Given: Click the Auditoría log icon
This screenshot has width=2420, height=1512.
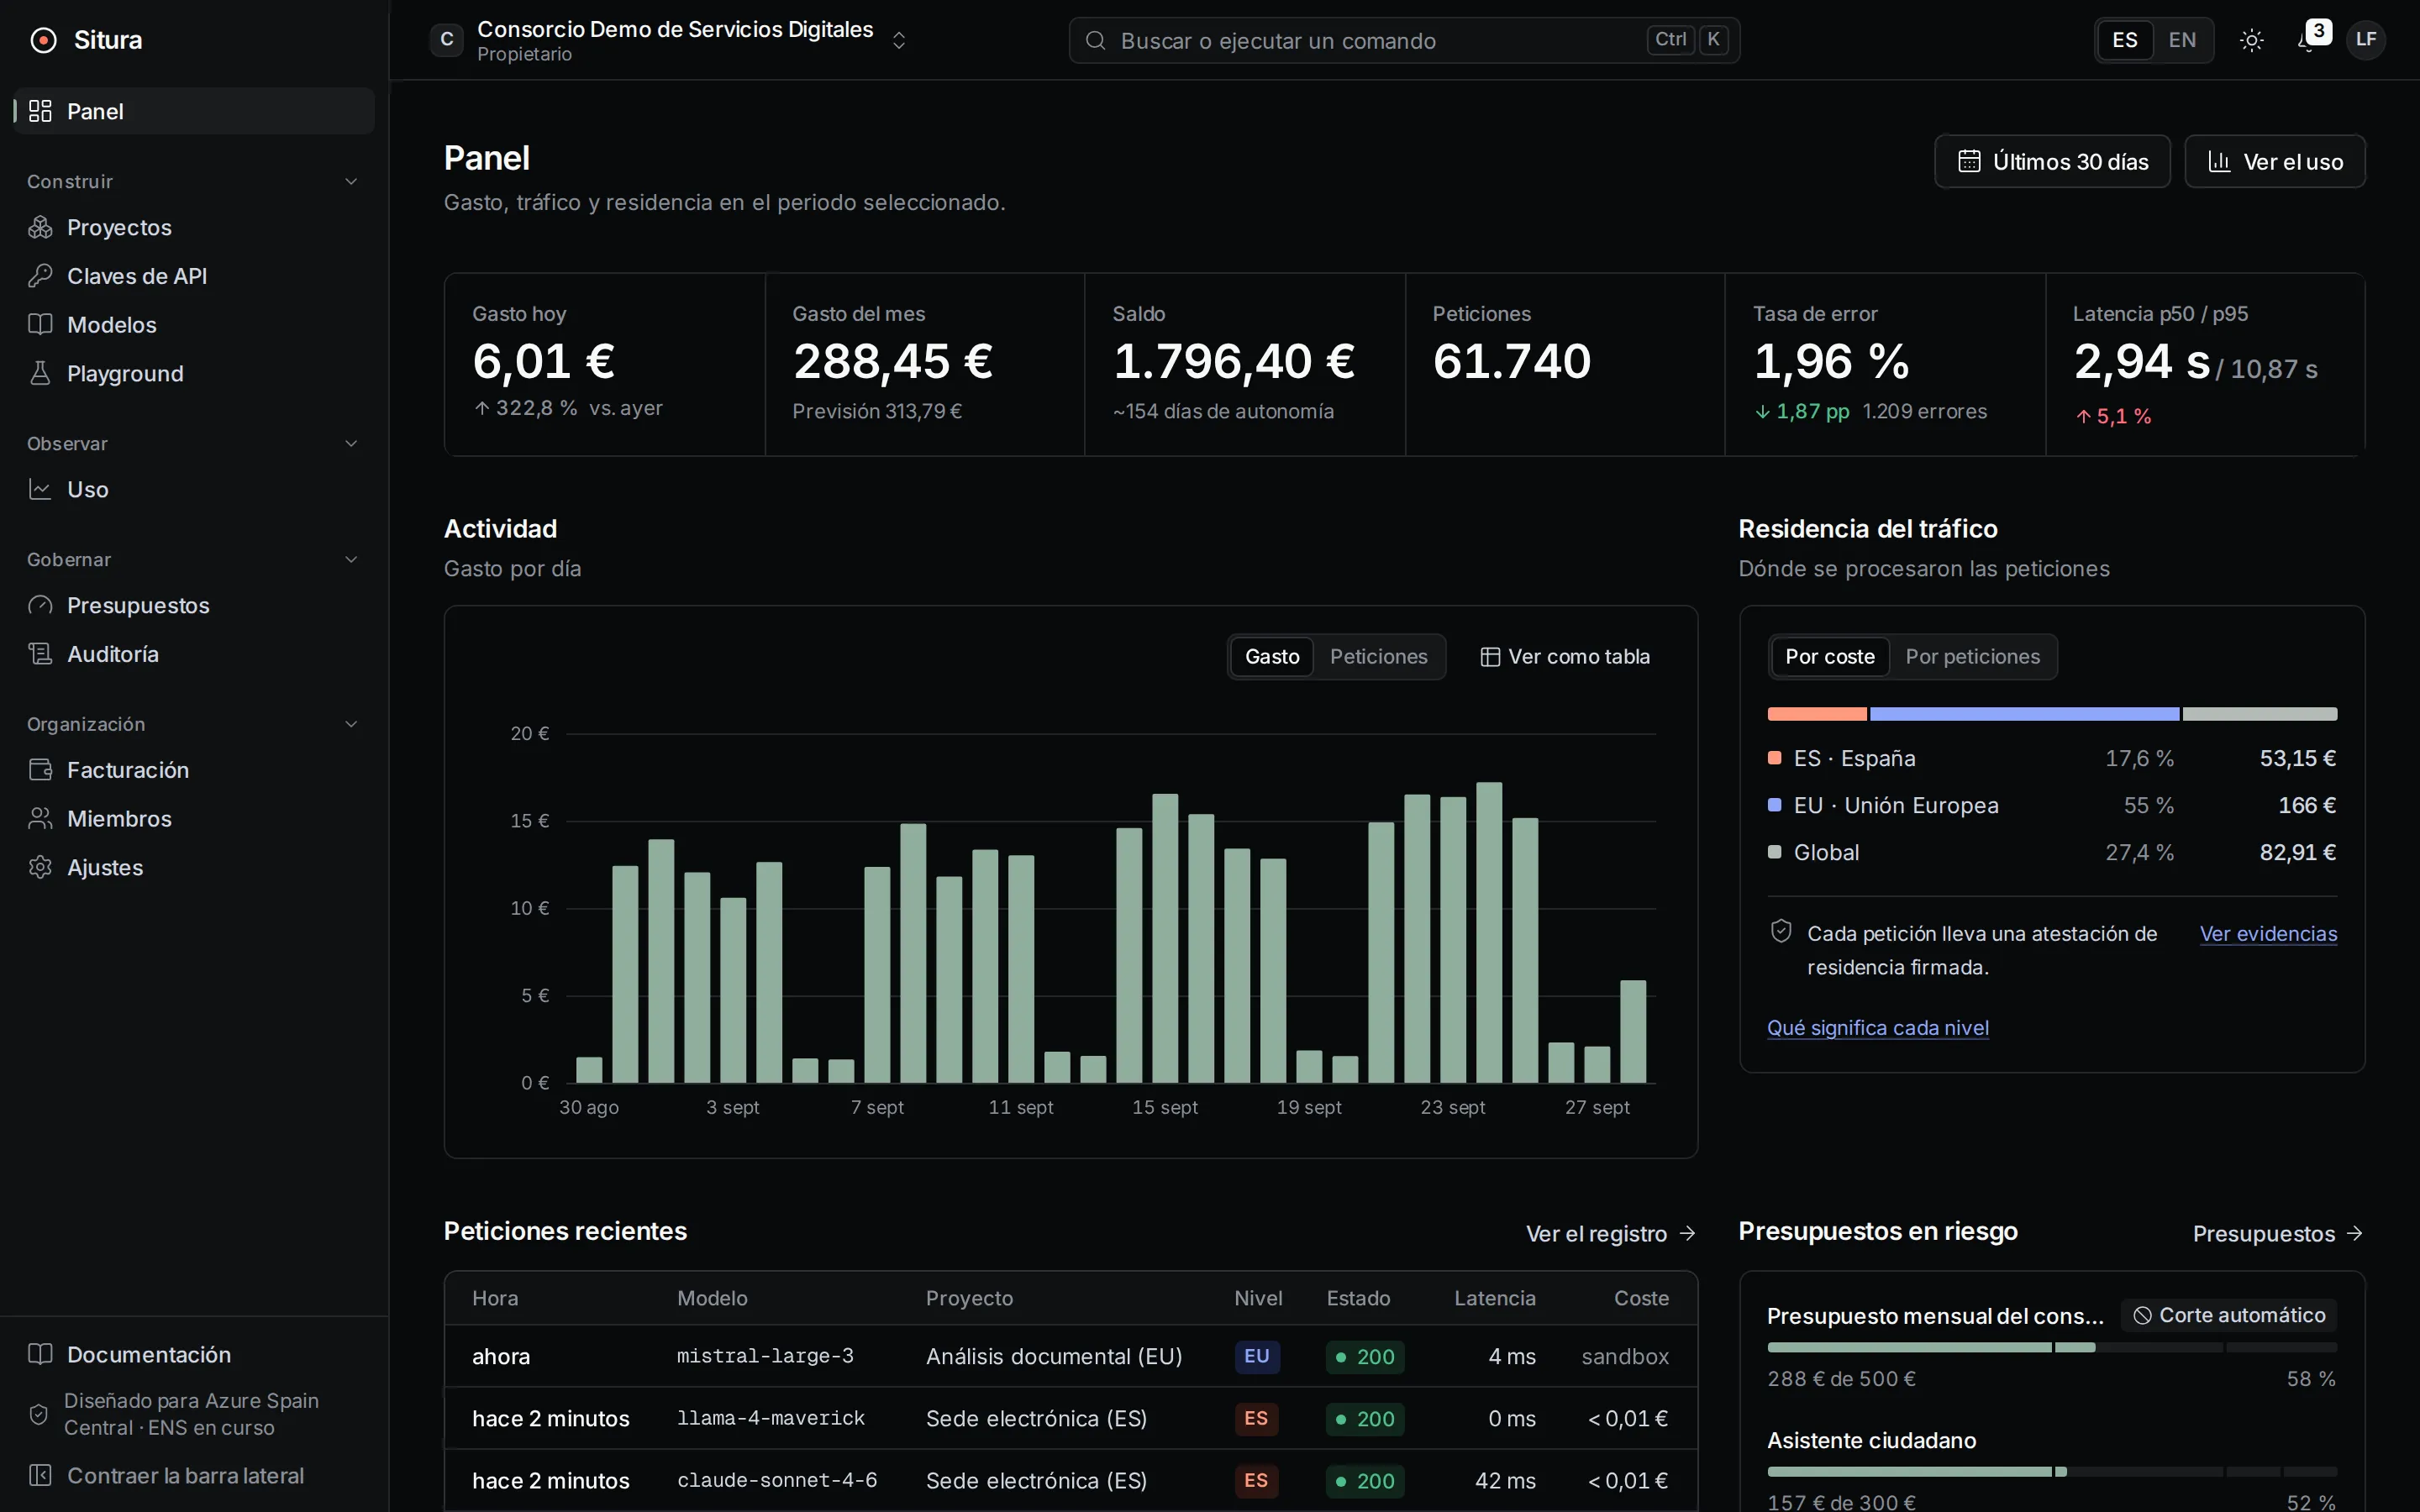Looking at the screenshot, I should click(x=40, y=654).
